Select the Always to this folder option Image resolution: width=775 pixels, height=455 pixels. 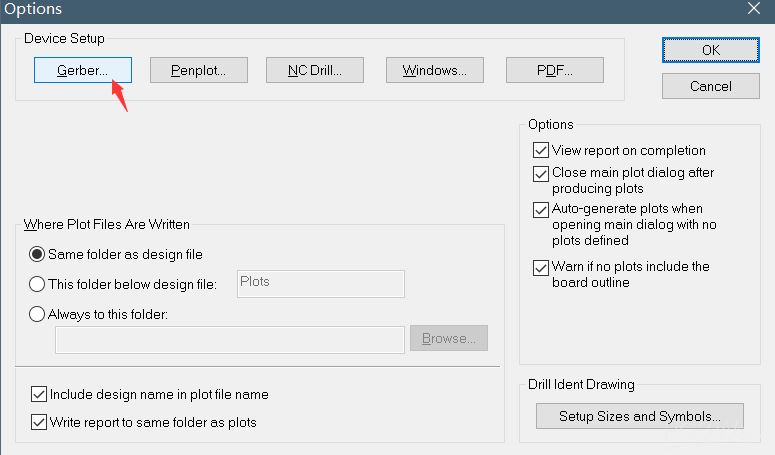pos(38,314)
